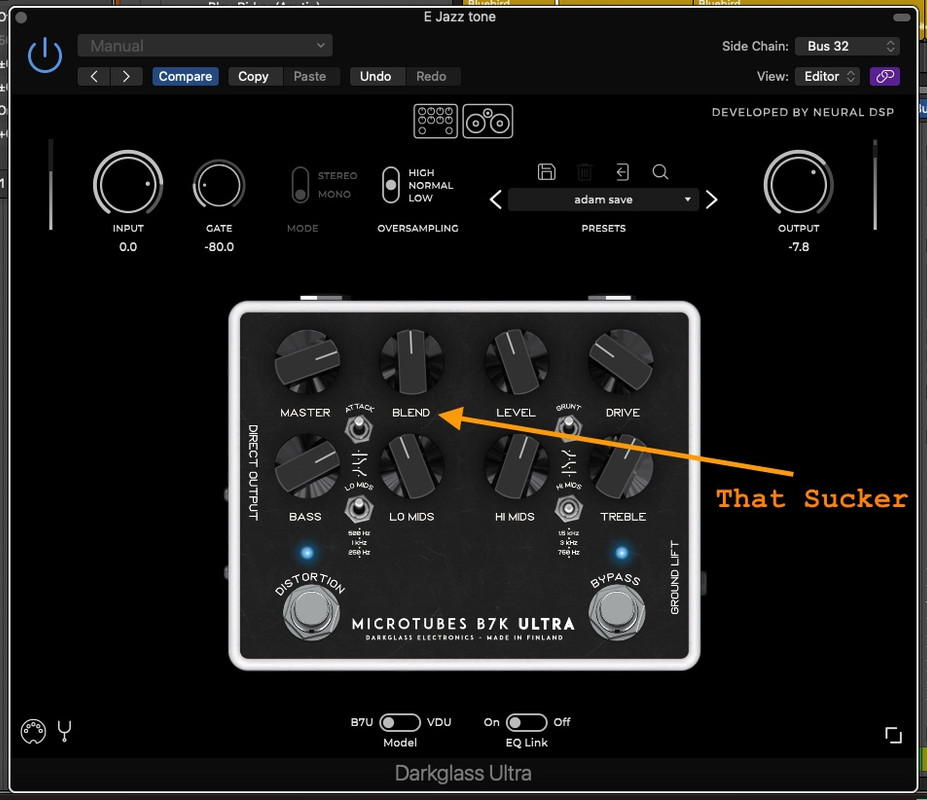Click the Blend knob on pedal
Viewport: 927px width, 800px height.
tap(411, 361)
